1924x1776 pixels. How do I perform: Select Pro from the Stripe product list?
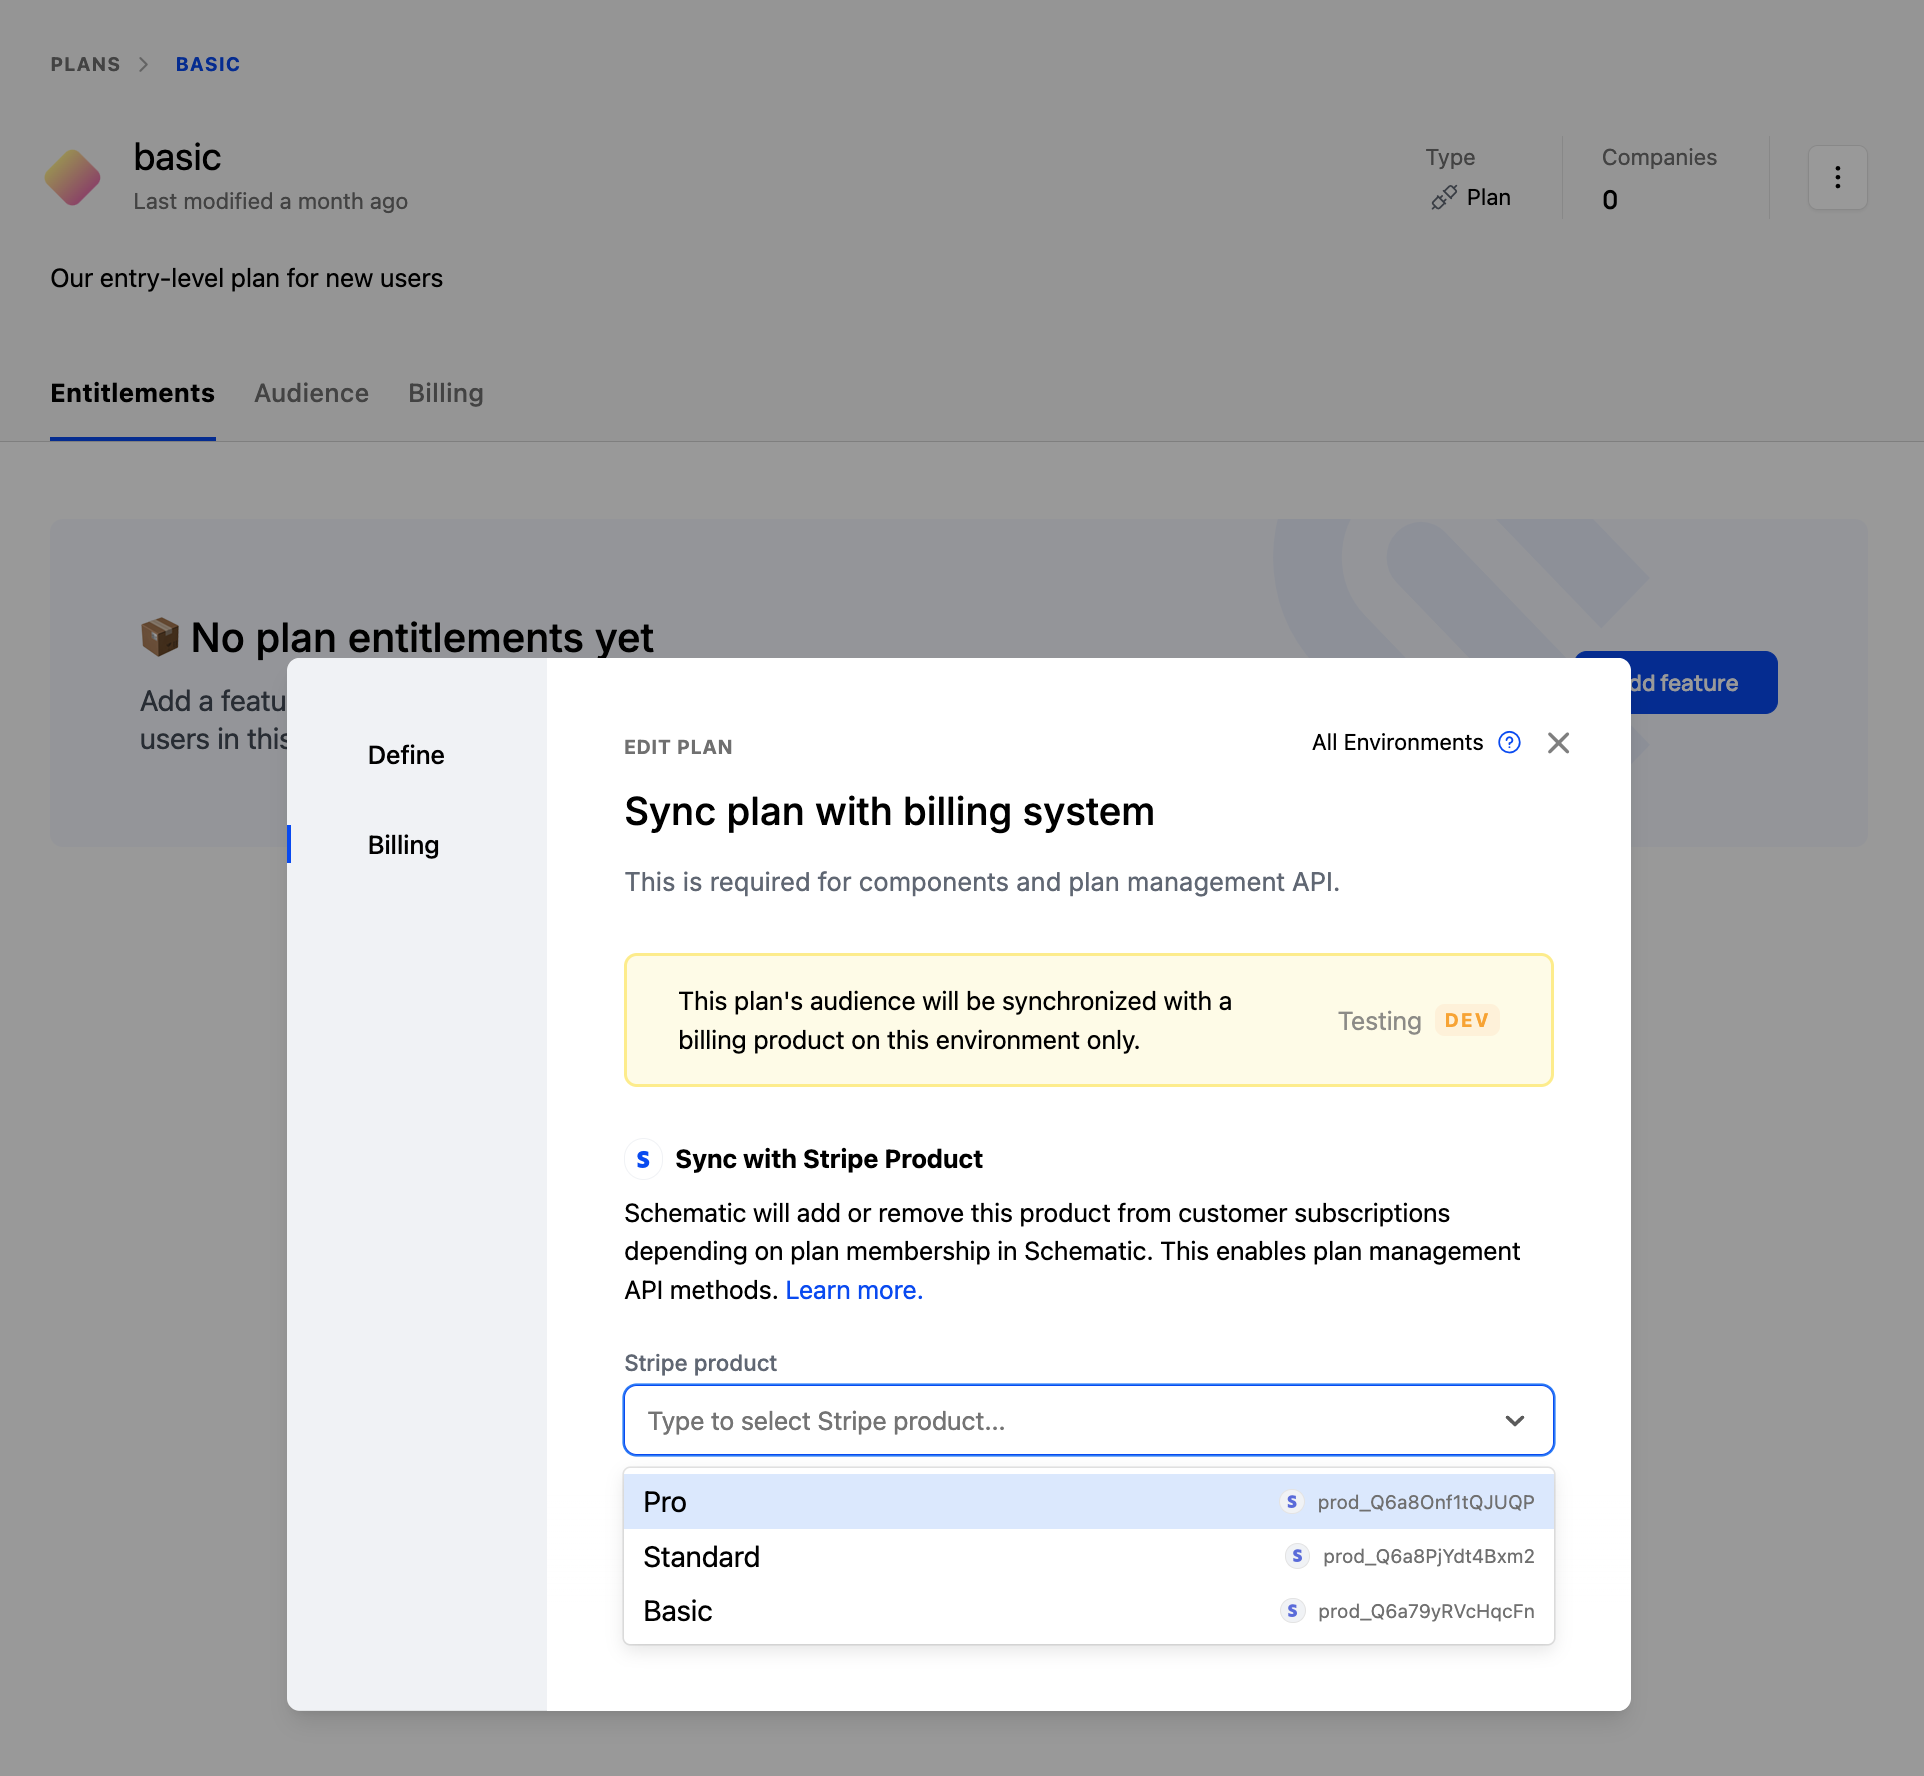(x=664, y=1501)
